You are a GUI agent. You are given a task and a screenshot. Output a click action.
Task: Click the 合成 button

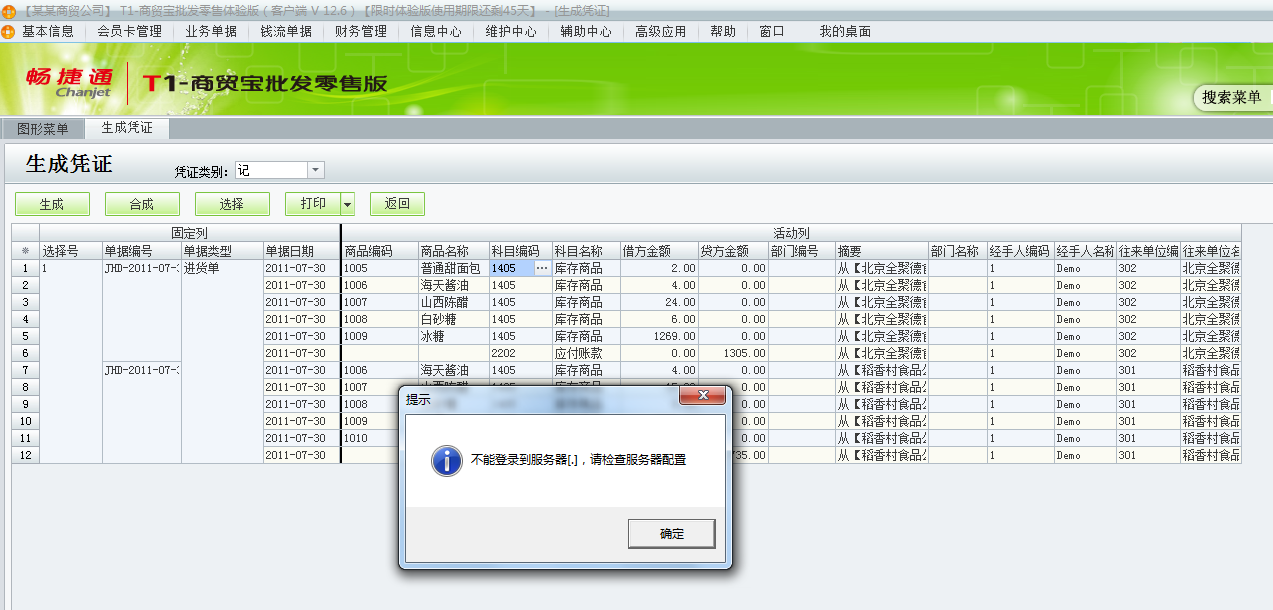(x=142, y=204)
